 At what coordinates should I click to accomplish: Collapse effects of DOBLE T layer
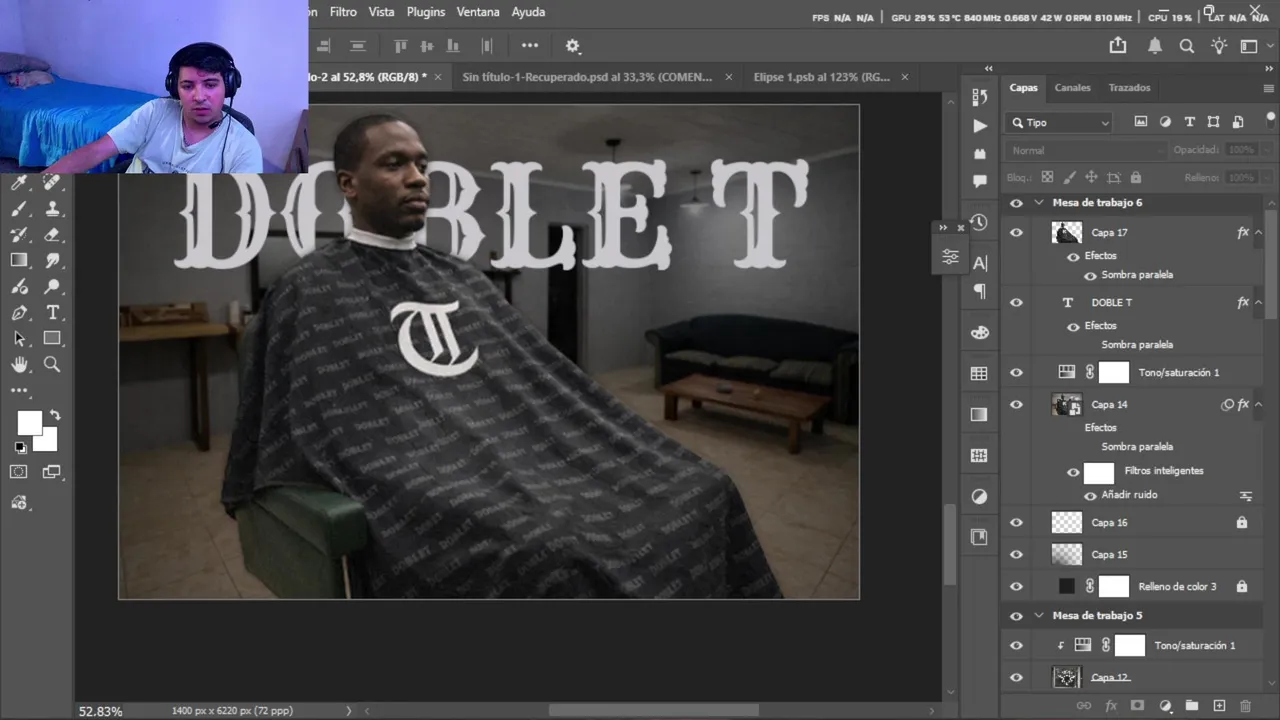click(x=1258, y=303)
